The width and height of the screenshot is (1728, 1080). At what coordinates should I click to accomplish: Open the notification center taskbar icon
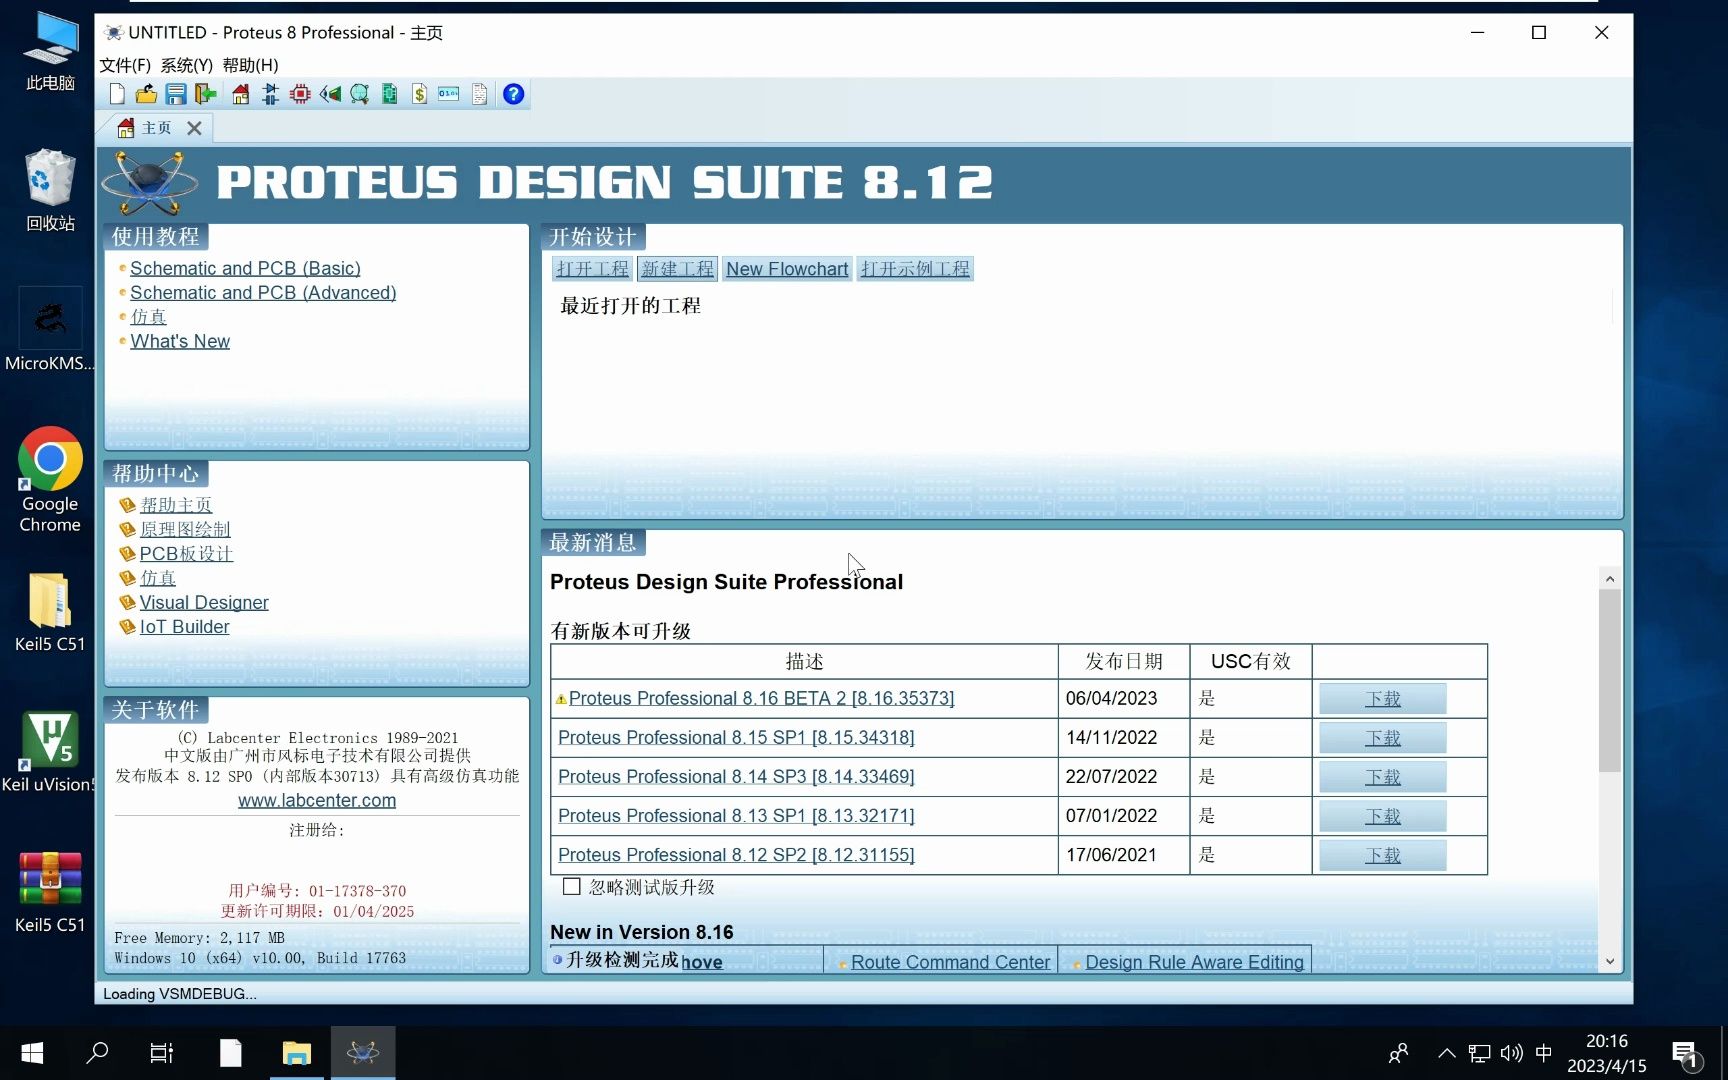[1686, 1054]
